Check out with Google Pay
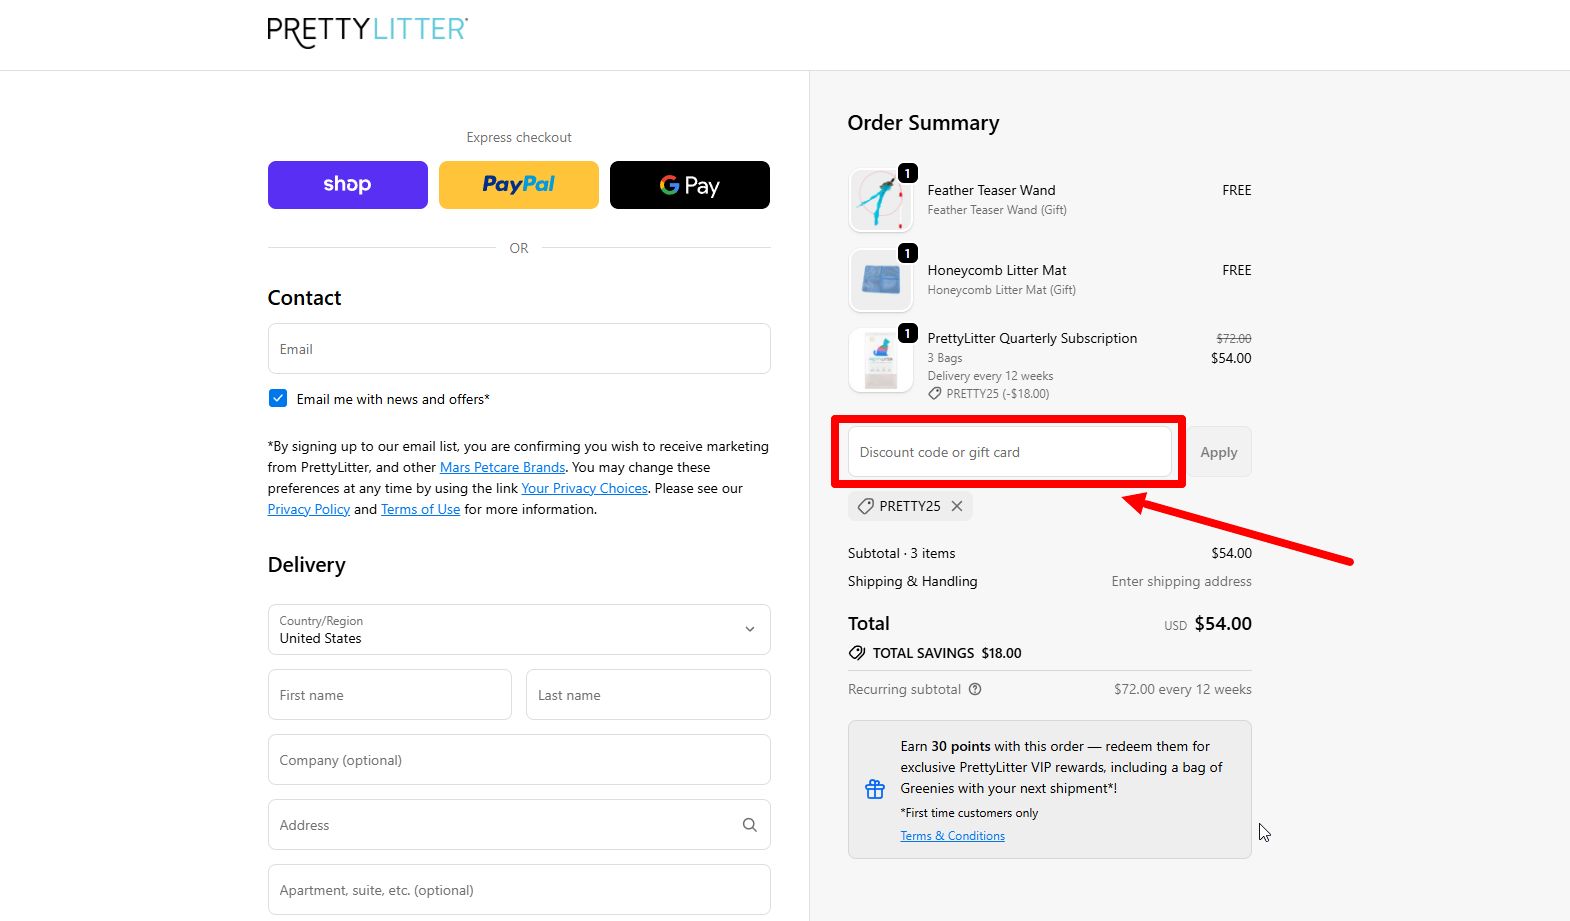Image resolution: width=1570 pixels, height=921 pixels. pos(689,184)
